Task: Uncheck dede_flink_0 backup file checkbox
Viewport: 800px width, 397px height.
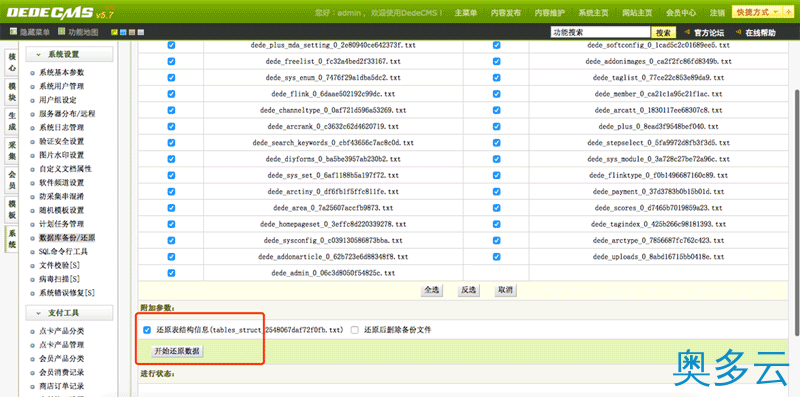Action: 171,94
